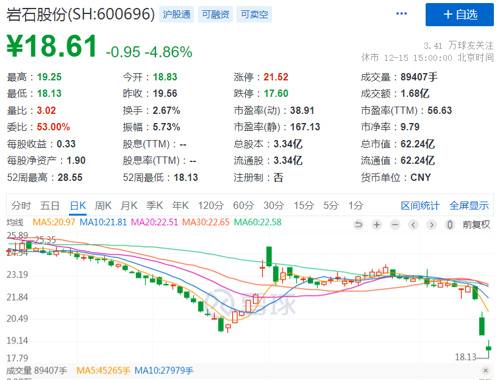The height and width of the screenshot is (380, 500).
Task: Select the 五日 five-day tab
Action: pos(50,206)
